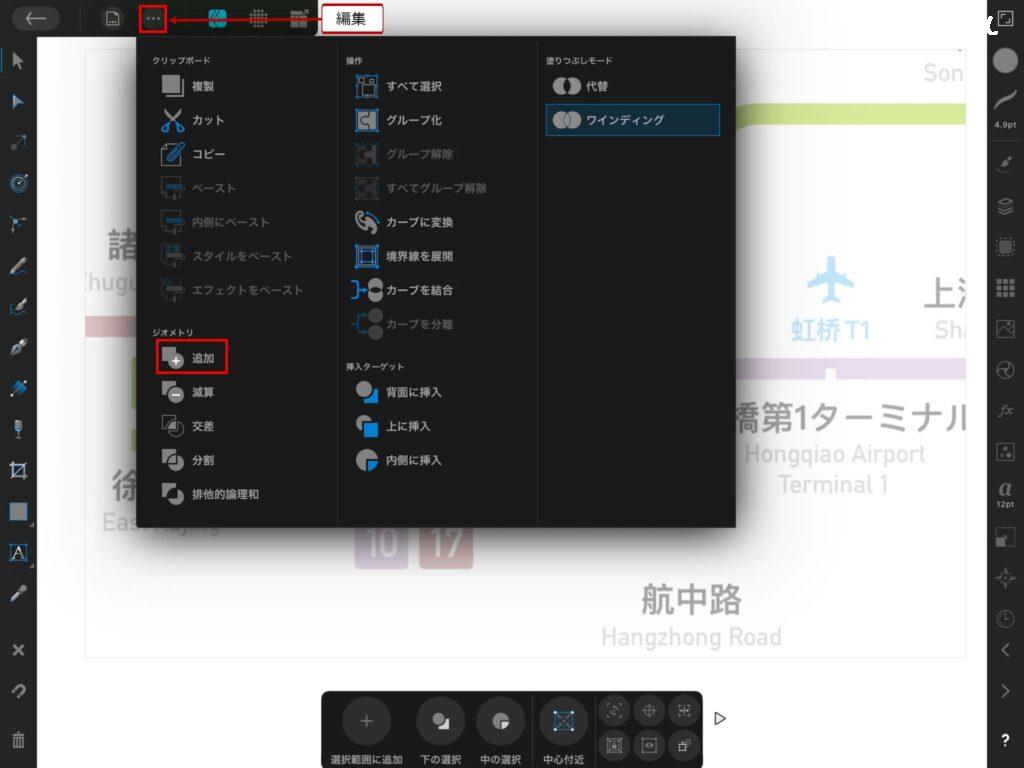
Task: Choose 追加 geometry operation
Action: (192, 358)
